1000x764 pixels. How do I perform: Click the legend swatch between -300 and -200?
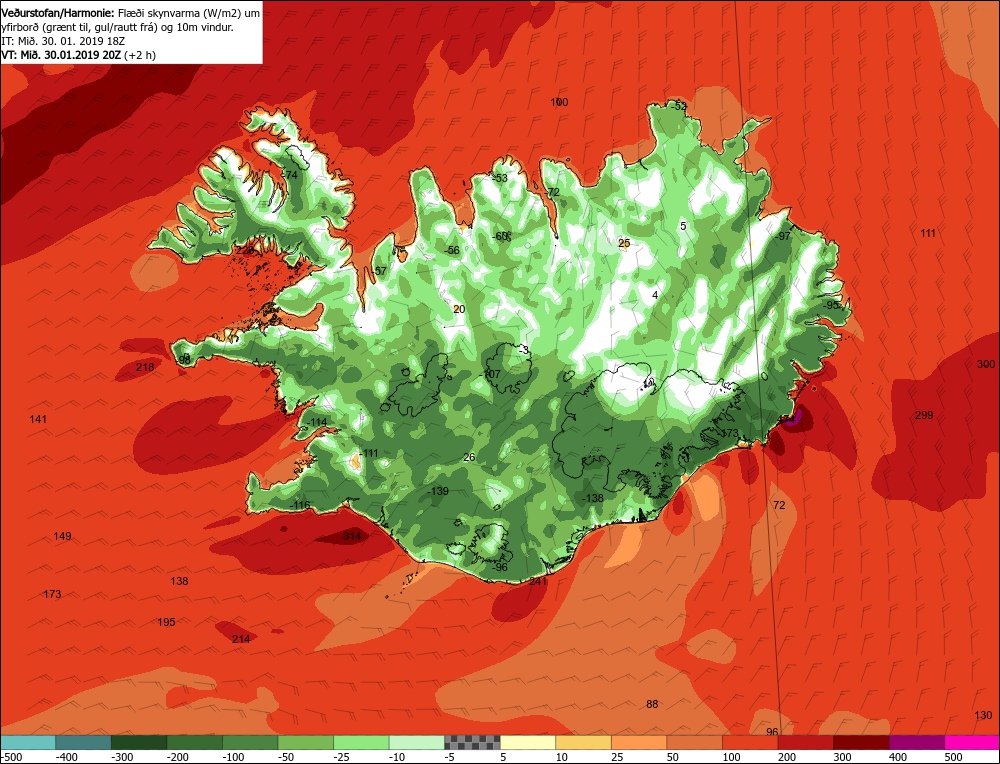[139, 742]
